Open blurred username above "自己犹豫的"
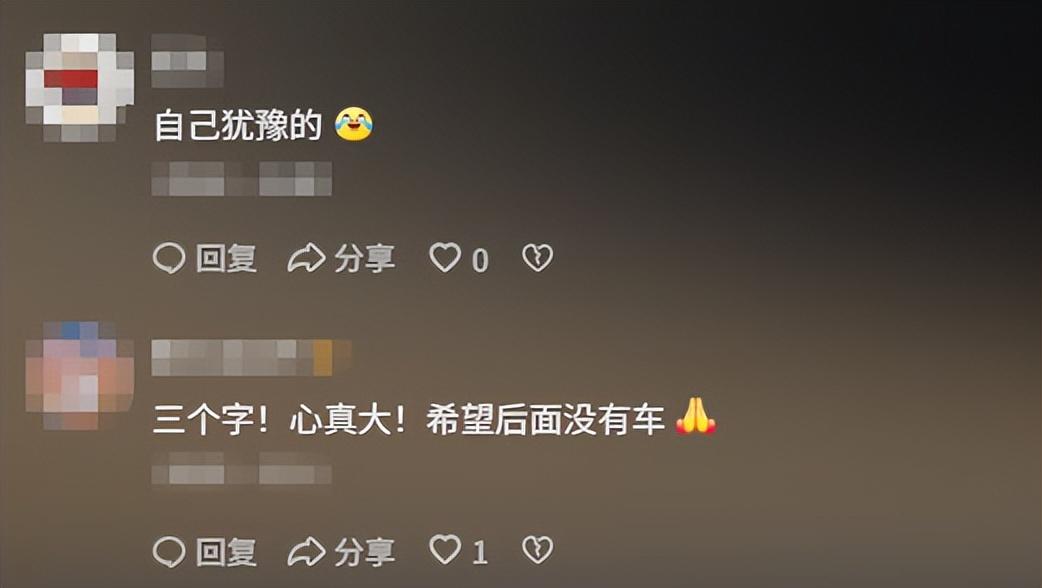This screenshot has height=588, width=1042. tap(187, 61)
